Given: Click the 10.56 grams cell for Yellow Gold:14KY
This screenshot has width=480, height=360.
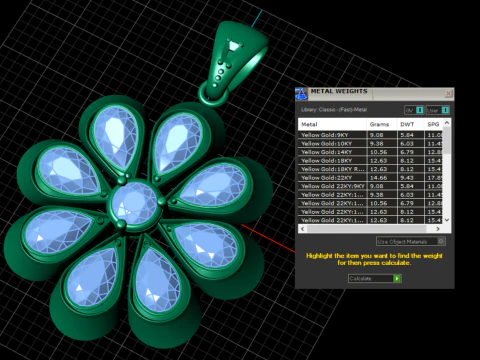Looking at the screenshot, I should [x=382, y=152].
